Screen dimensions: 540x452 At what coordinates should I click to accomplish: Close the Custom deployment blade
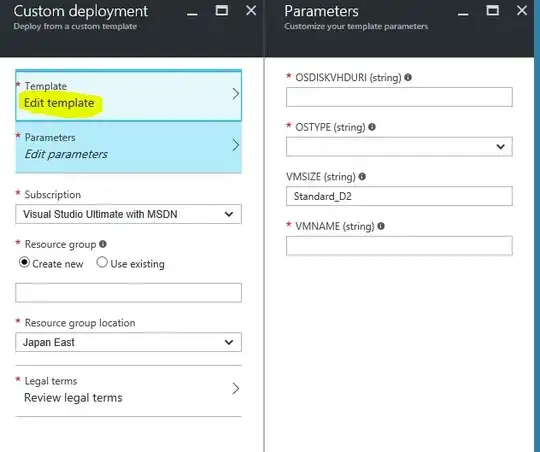pyautogui.click(x=251, y=10)
